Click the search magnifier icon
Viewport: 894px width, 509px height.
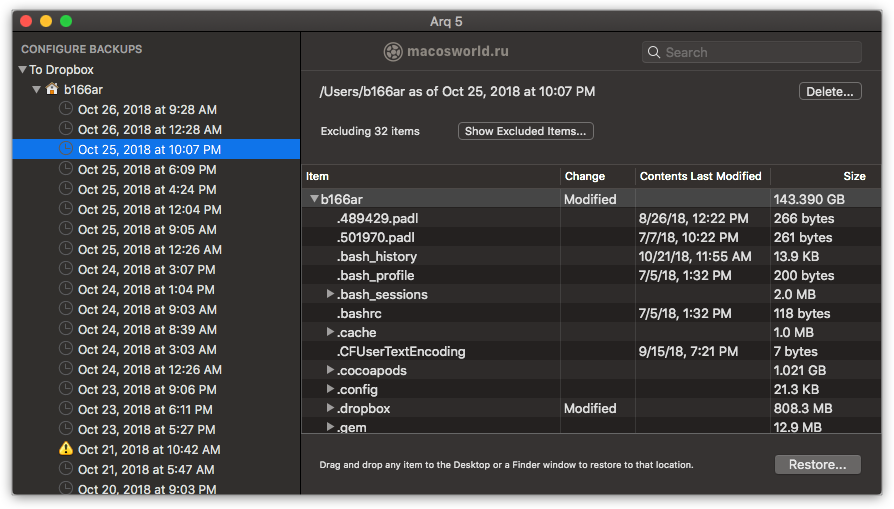(x=654, y=52)
